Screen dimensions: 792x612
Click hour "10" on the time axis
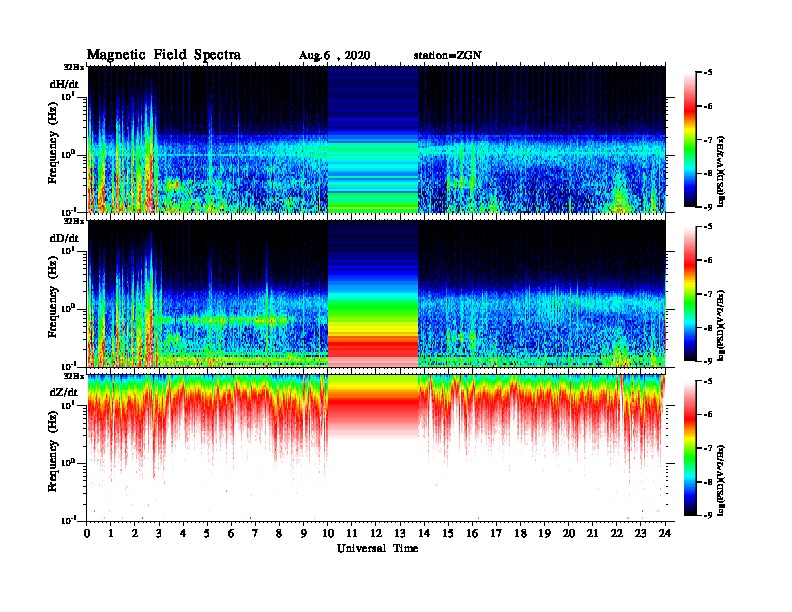coord(328,534)
